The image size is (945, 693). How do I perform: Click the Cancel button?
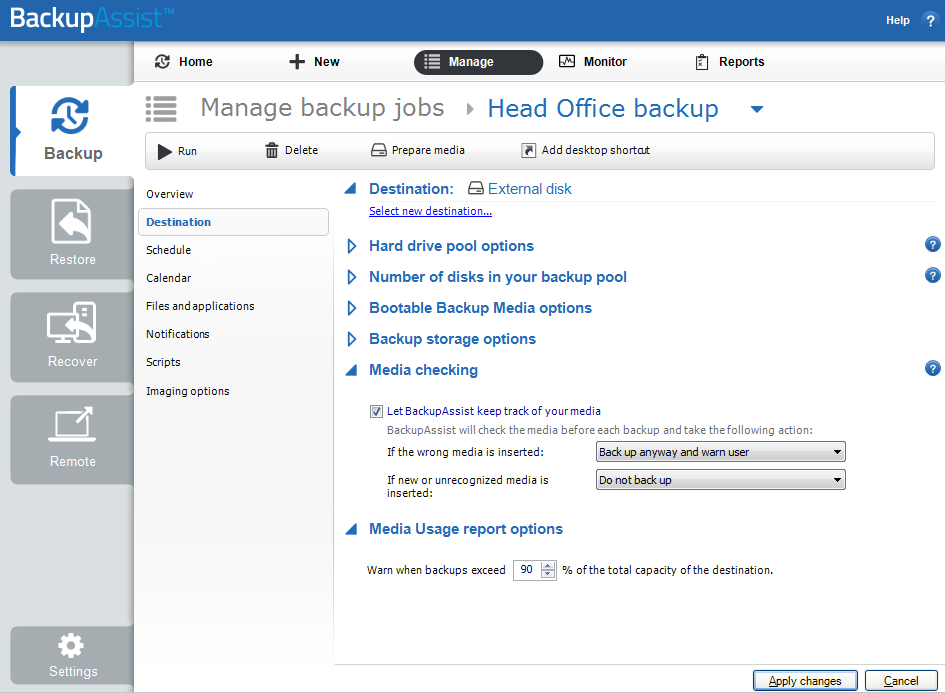coord(901,680)
